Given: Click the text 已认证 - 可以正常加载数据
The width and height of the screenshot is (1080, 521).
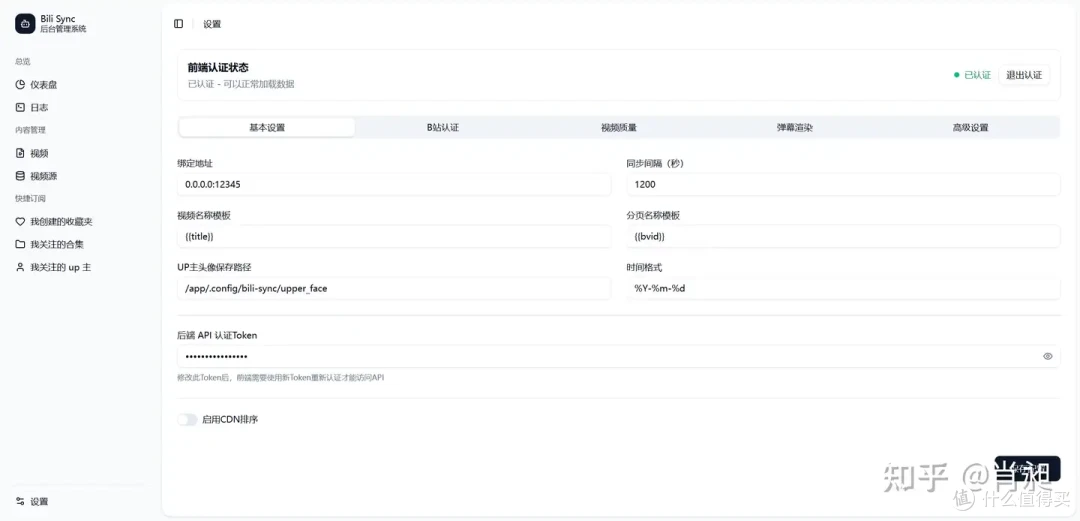Looking at the screenshot, I should point(241,84).
